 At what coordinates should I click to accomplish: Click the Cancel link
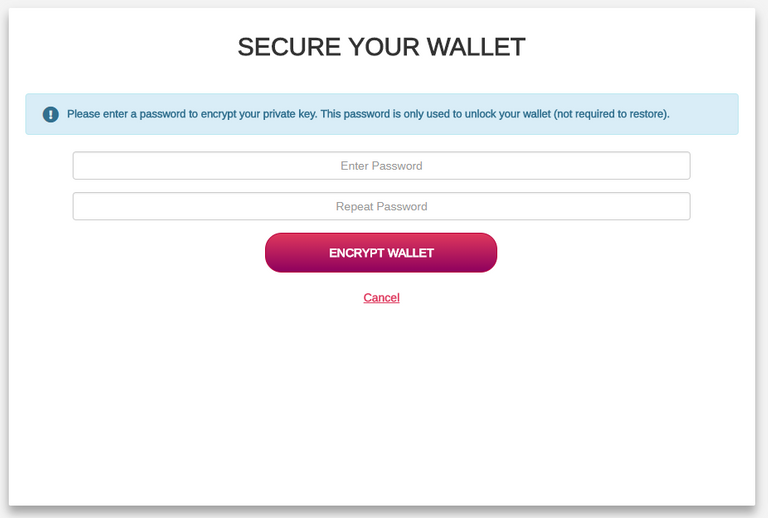click(x=381, y=298)
